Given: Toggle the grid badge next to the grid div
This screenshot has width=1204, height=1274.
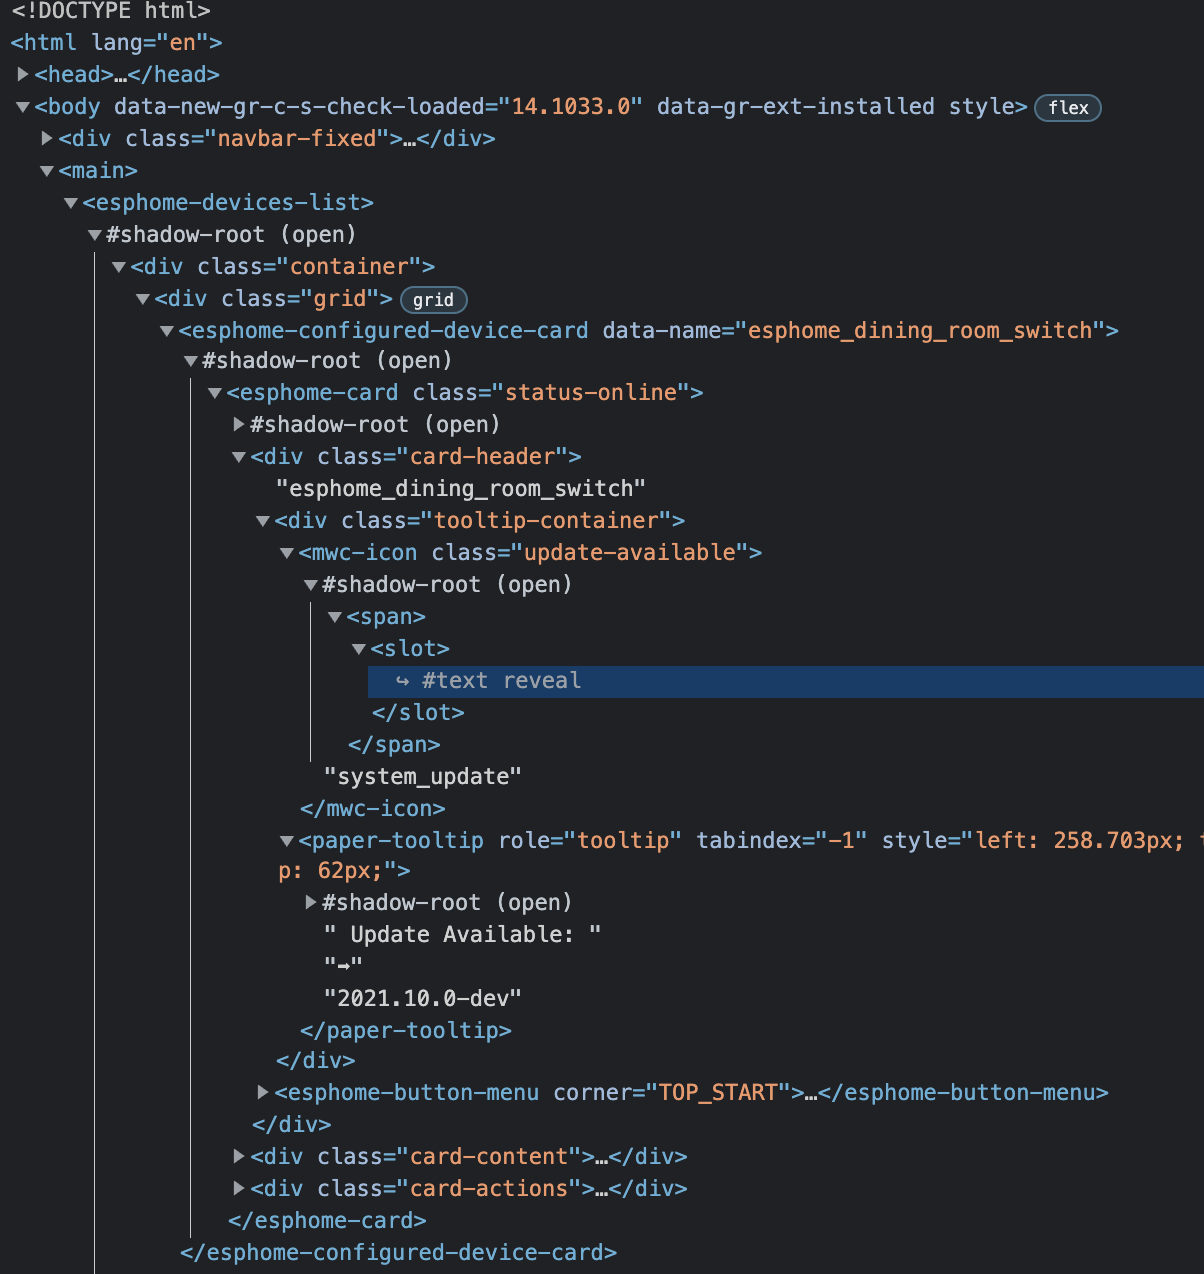Looking at the screenshot, I should 433,299.
